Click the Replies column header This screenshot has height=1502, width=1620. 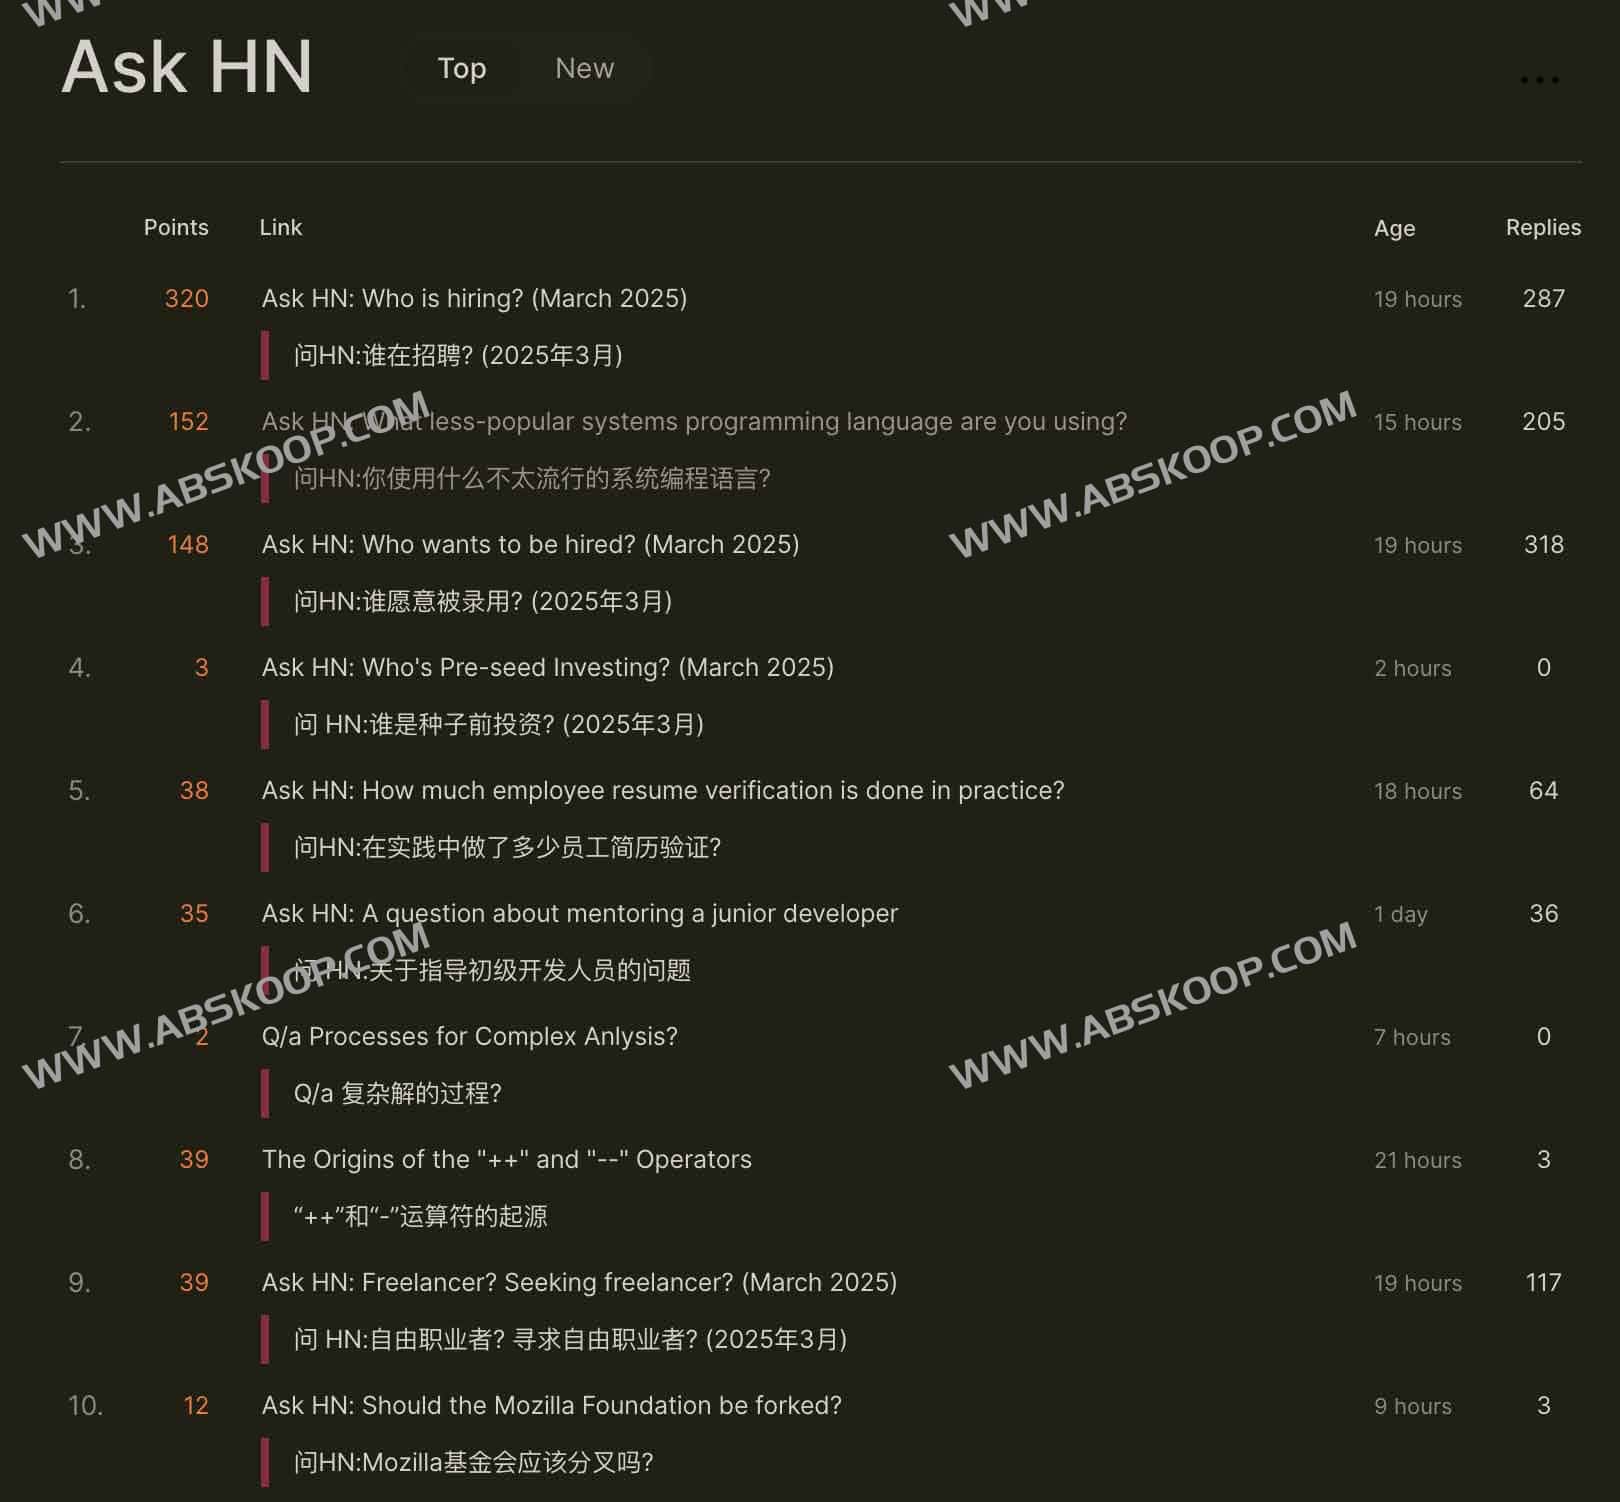click(x=1543, y=227)
